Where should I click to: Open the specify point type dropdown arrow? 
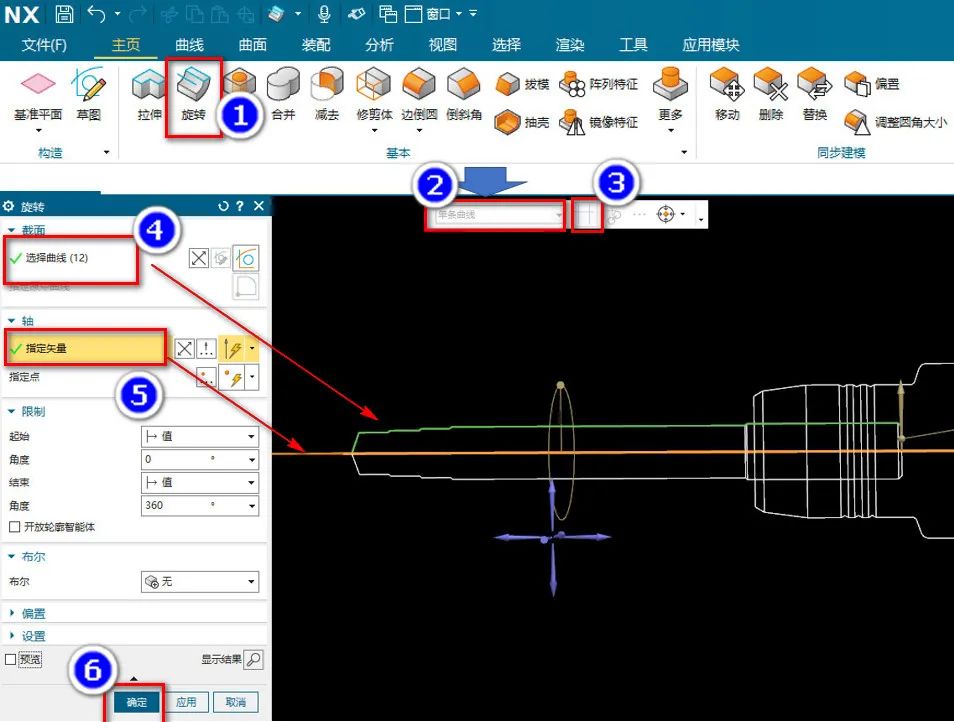coord(252,377)
